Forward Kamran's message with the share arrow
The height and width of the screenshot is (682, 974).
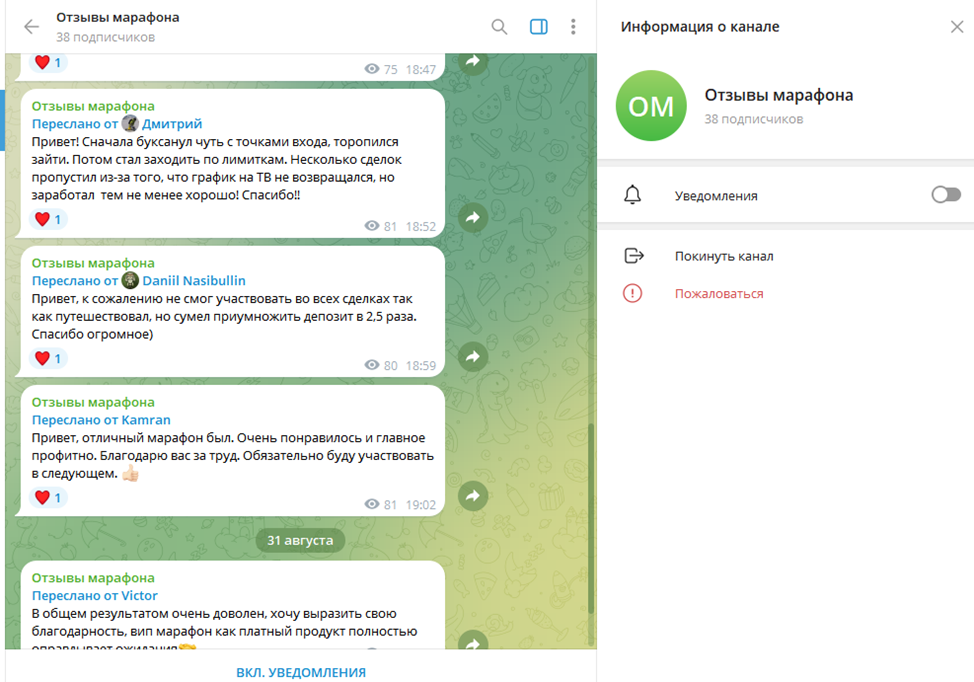(473, 496)
